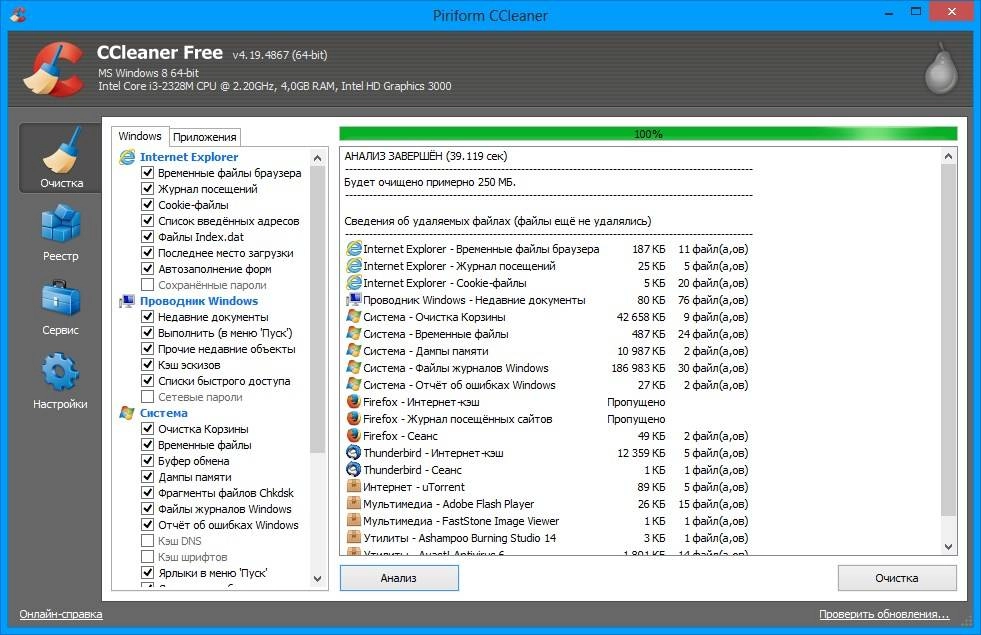Uncheck Очистка Корзины checkbox
981x635 pixels.
(148, 429)
